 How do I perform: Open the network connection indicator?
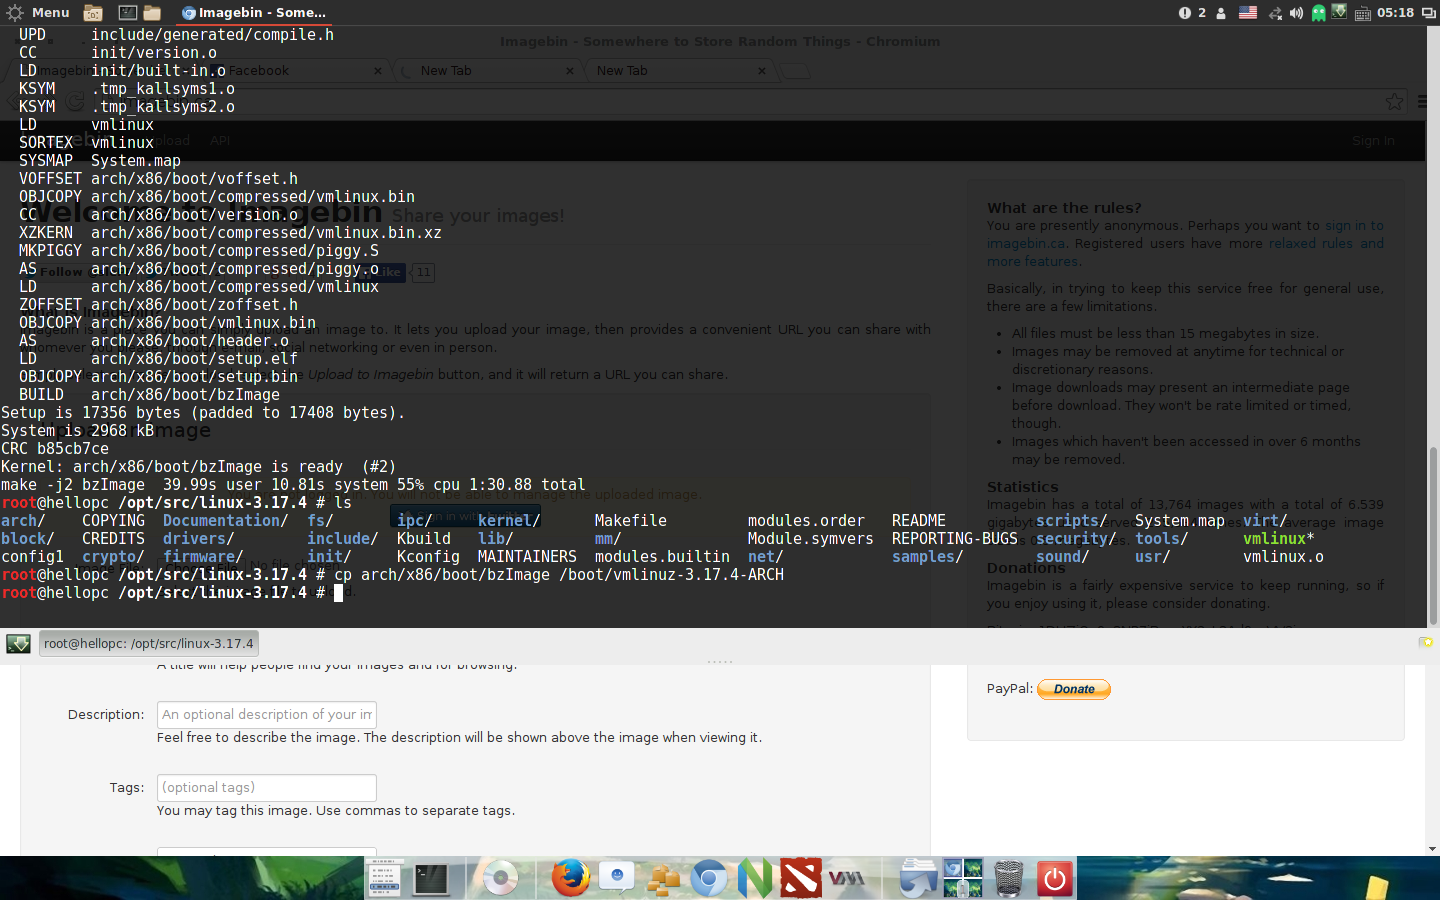click(x=1275, y=13)
